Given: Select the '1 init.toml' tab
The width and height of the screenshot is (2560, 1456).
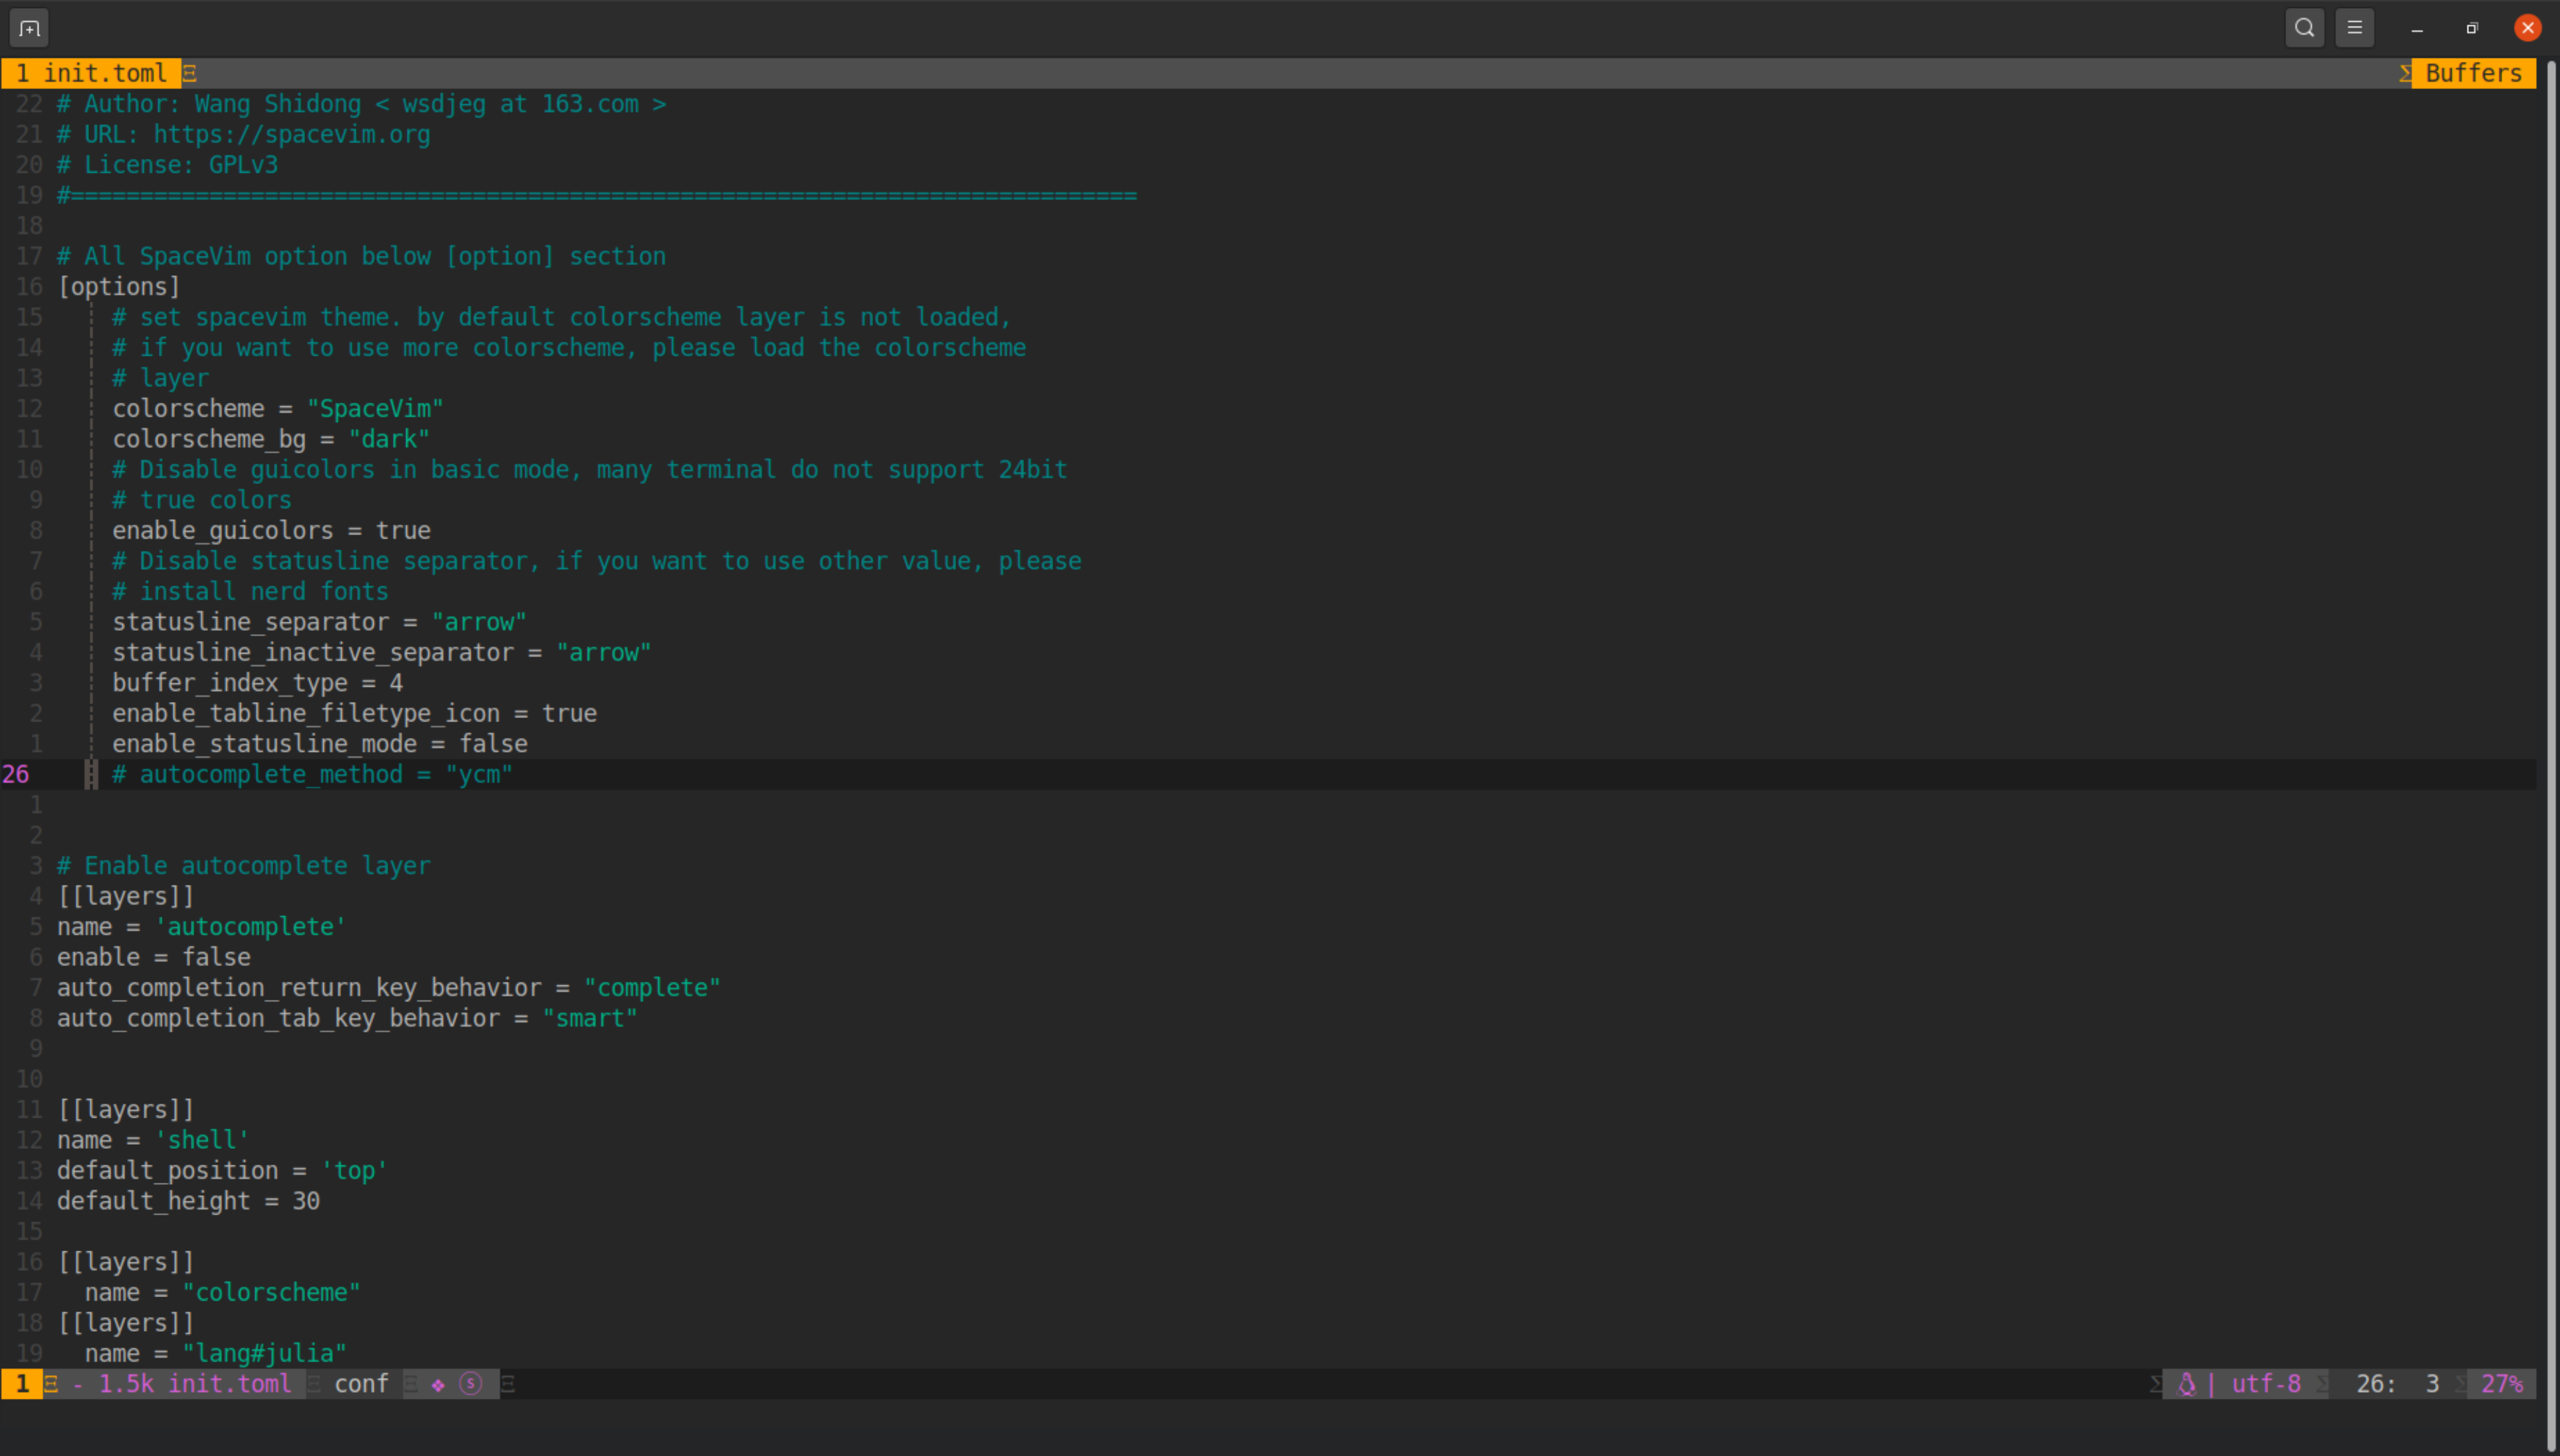Looking at the screenshot, I should pos(90,72).
